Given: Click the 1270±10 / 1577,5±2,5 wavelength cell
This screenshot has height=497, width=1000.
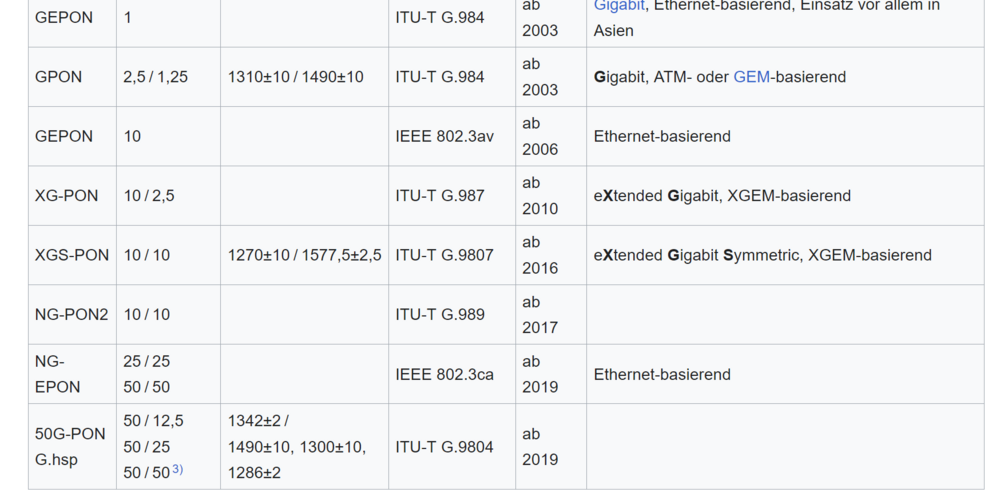Looking at the screenshot, I should [x=304, y=255].
